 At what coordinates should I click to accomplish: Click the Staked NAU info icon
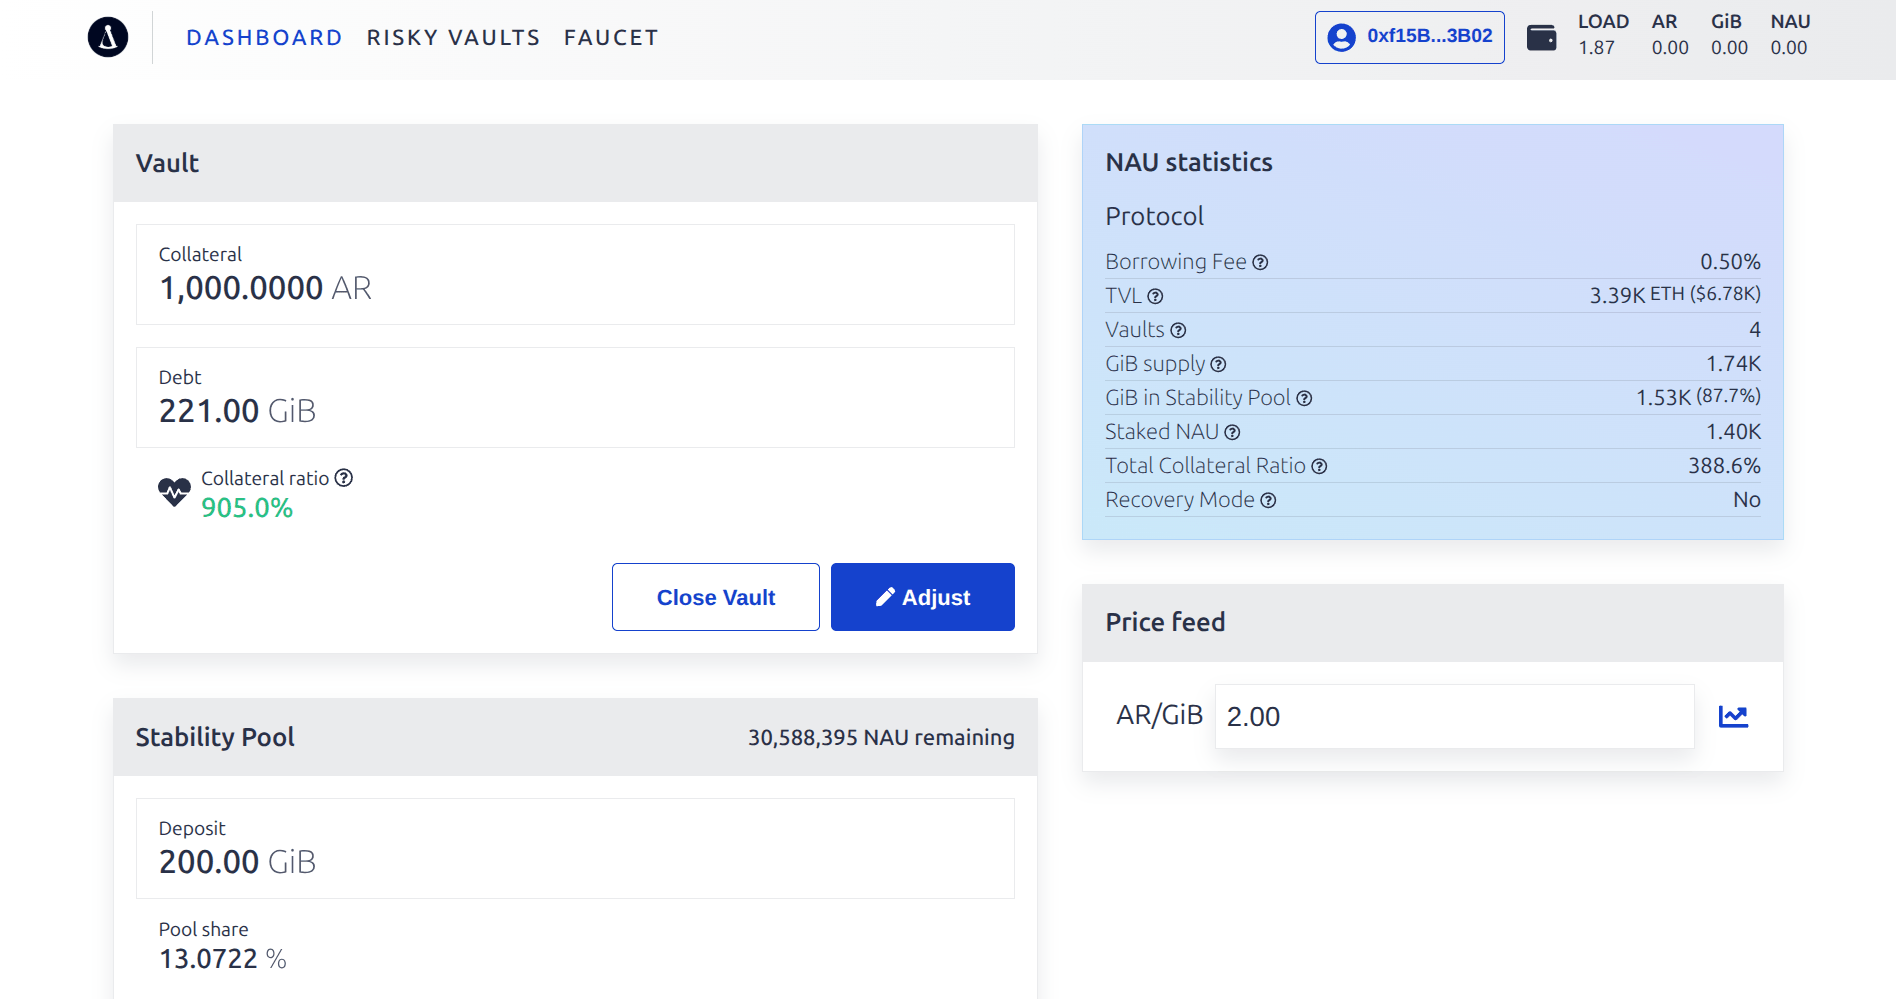[1232, 432]
